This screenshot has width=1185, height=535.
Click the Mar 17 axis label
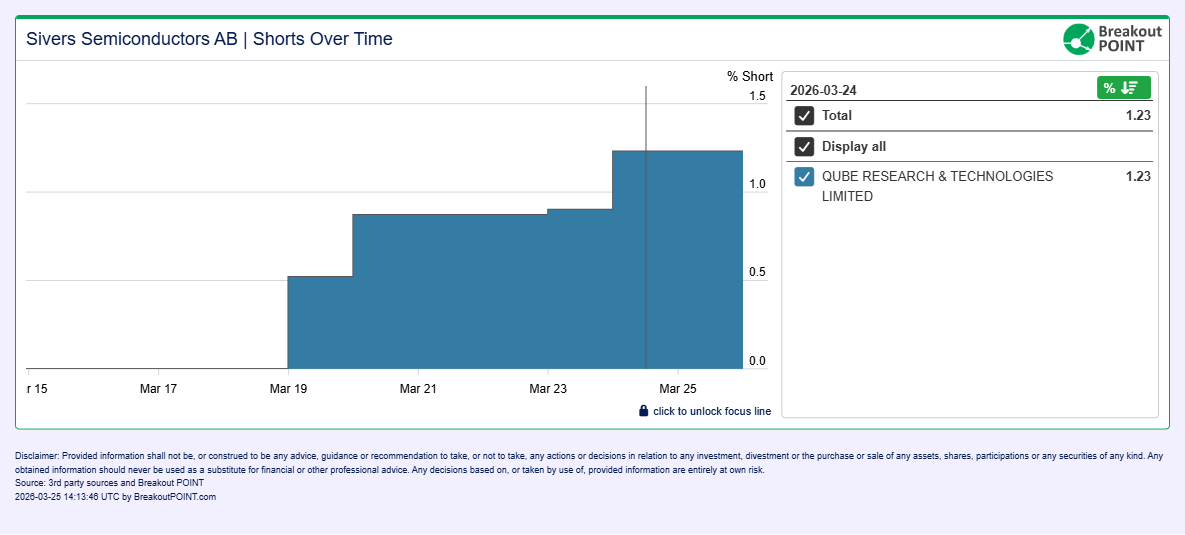(158, 389)
